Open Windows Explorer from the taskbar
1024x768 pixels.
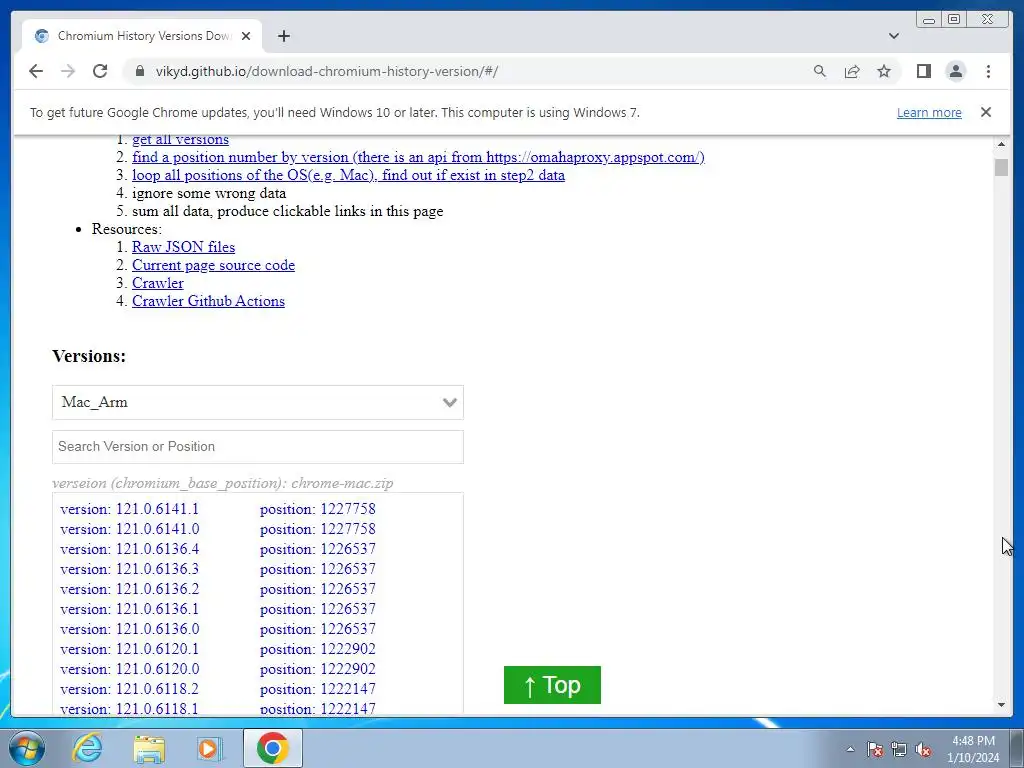coord(149,748)
